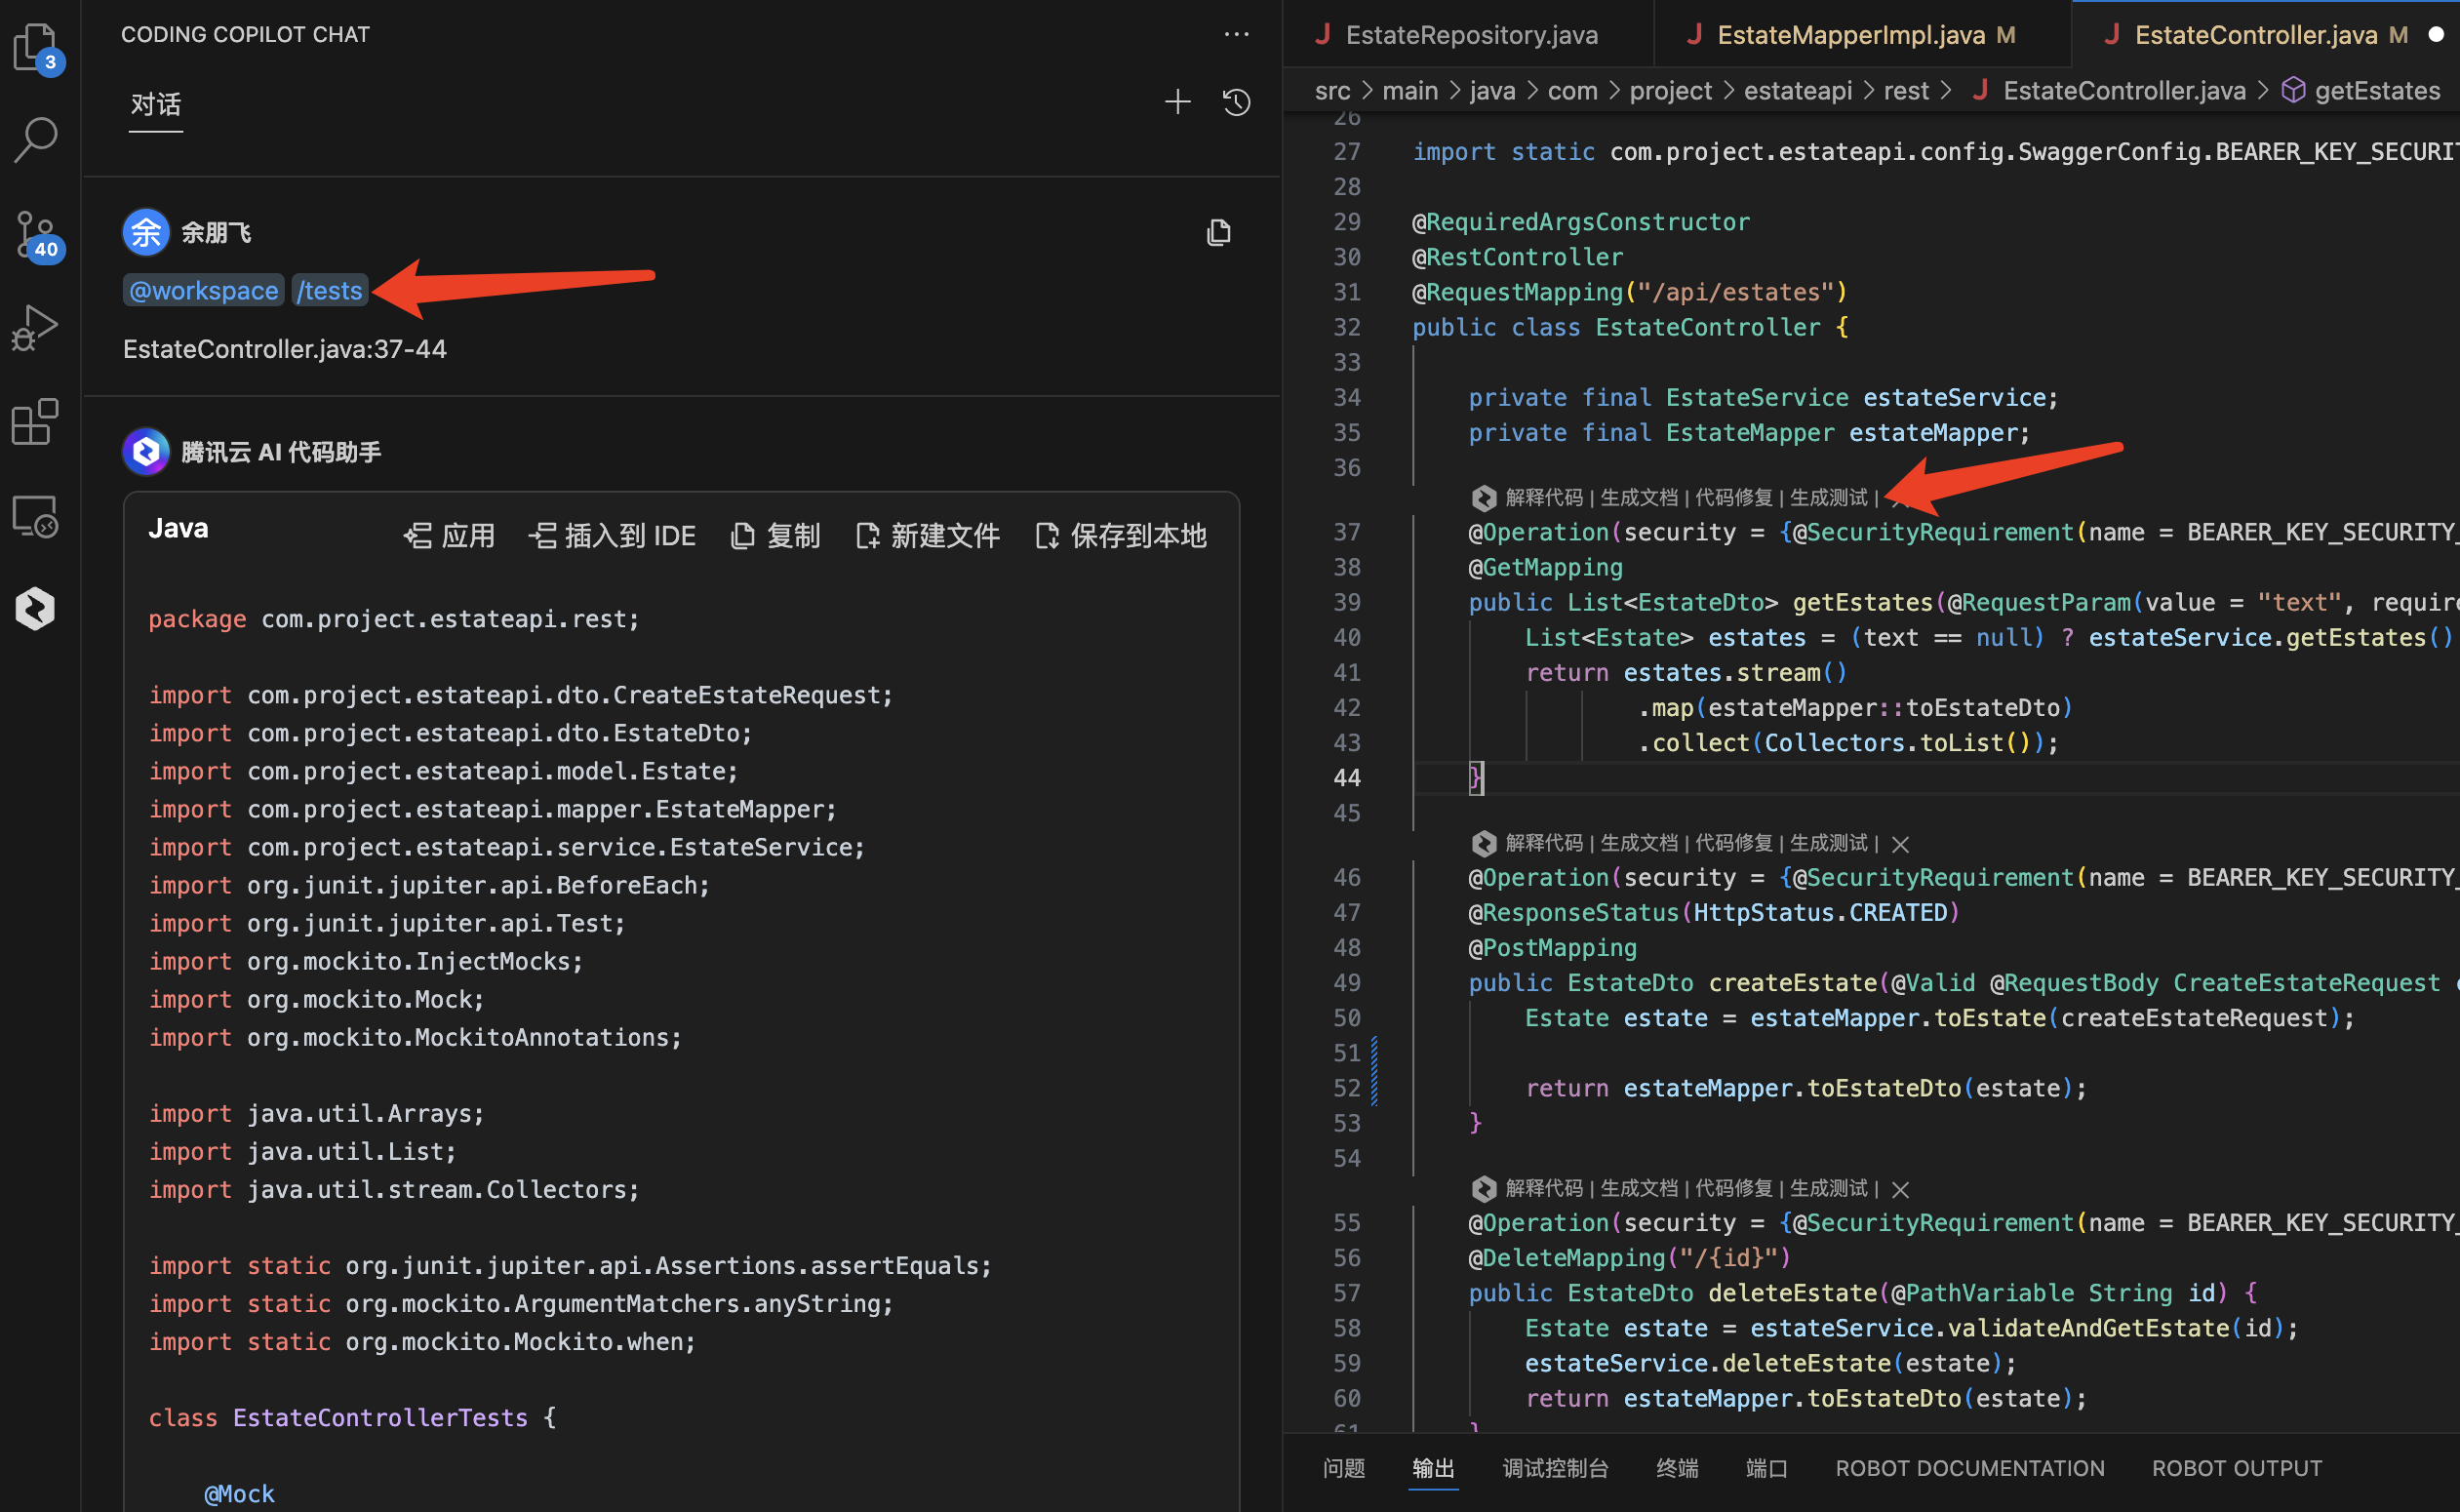Viewport: 2460px width, 1512px height.
Task: Click 生成文档 above line 55
Action: [x=1639, y=1188]
